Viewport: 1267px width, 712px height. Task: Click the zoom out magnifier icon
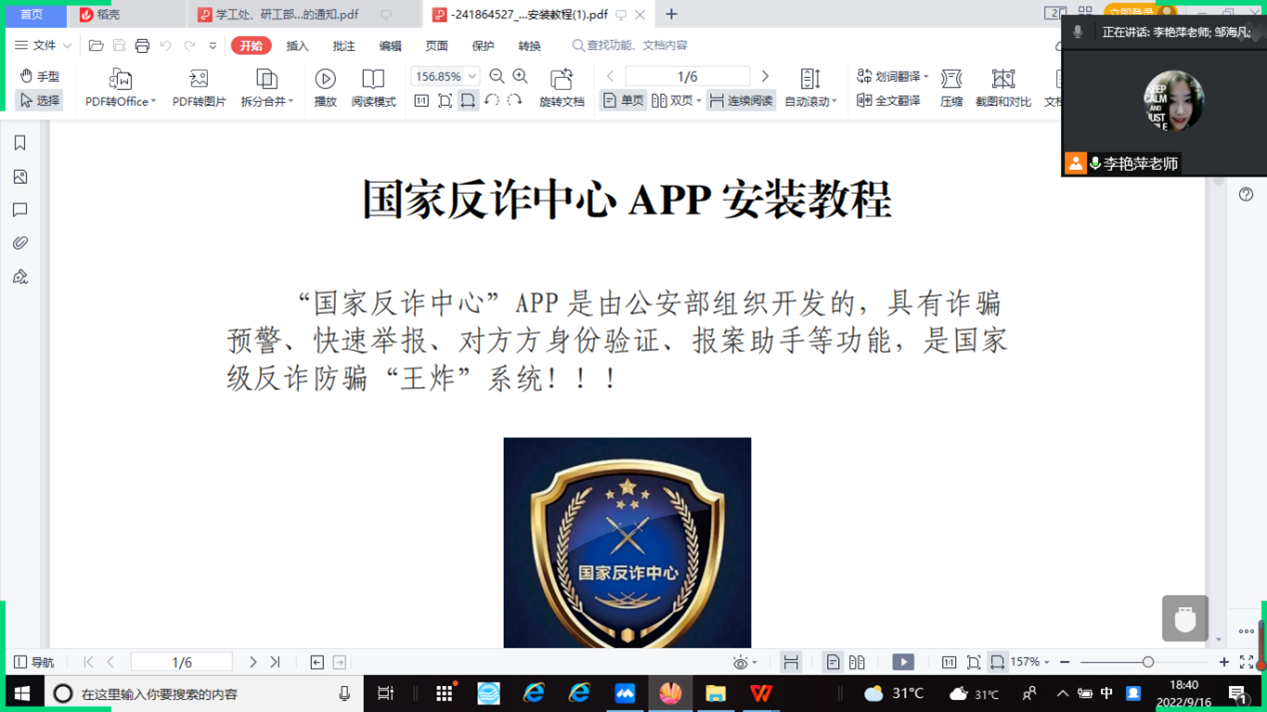point(497,76)
